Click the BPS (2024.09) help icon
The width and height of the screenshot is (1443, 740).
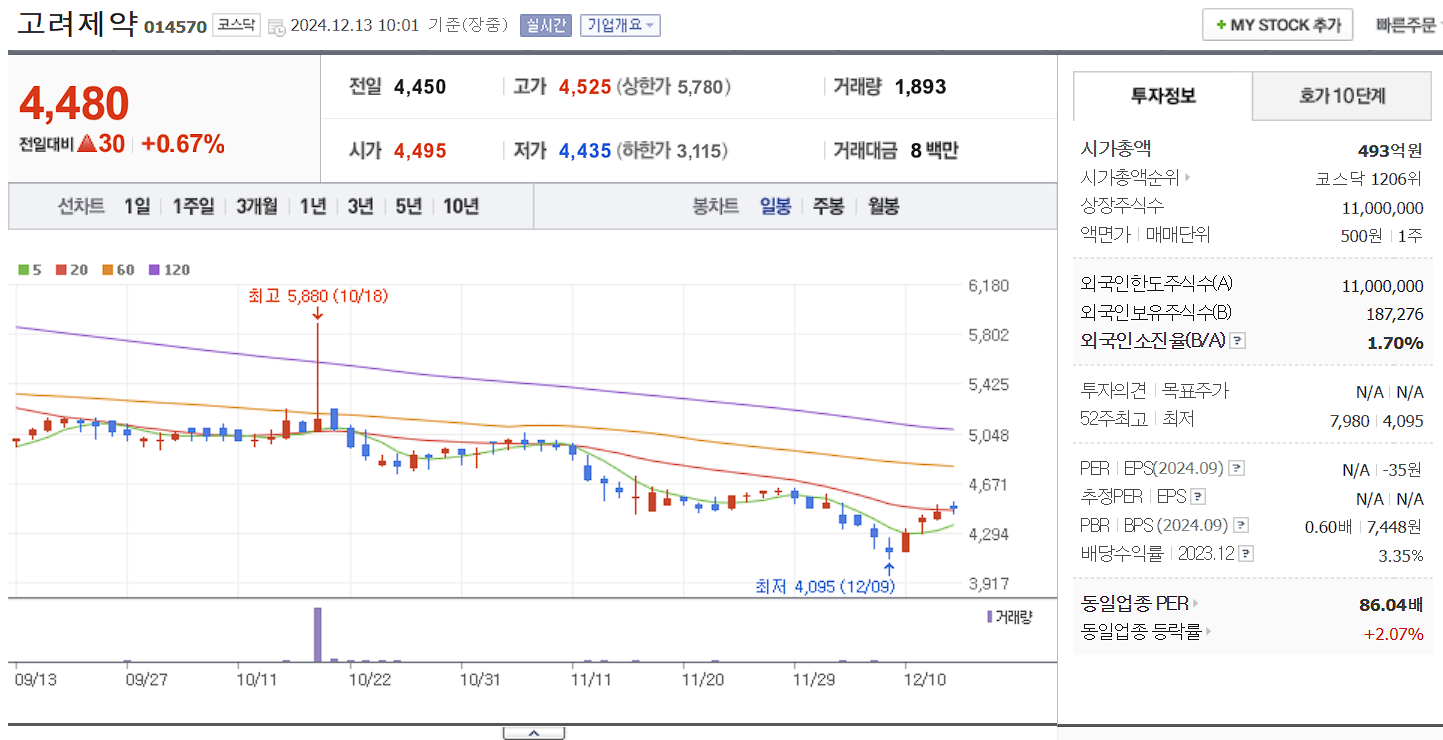(x=1239, y=526)
